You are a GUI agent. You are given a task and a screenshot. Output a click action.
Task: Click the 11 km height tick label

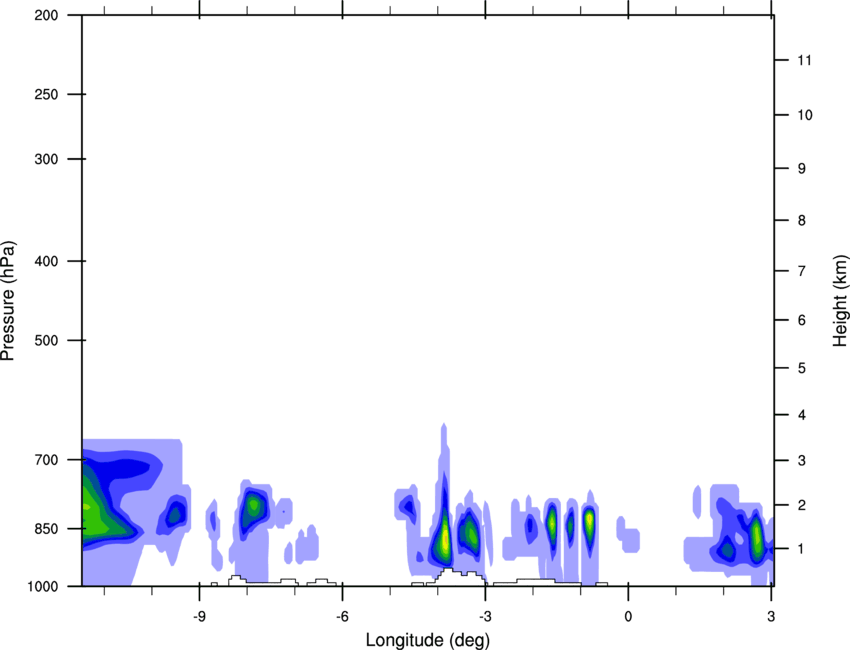(804, 60)
